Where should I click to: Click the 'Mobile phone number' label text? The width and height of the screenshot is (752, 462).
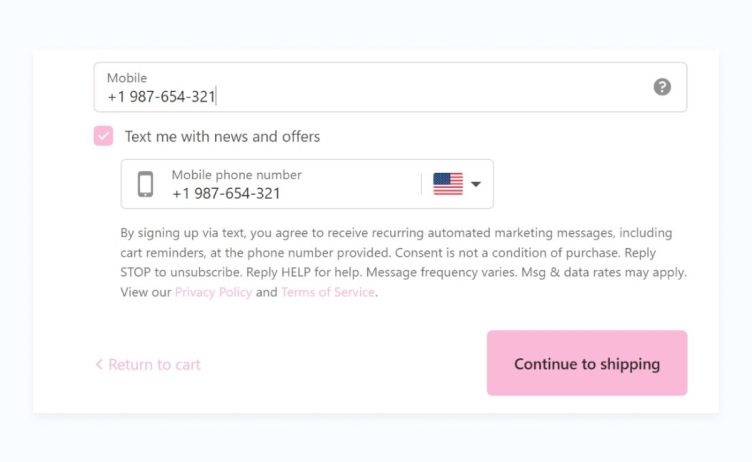[237, 175]
